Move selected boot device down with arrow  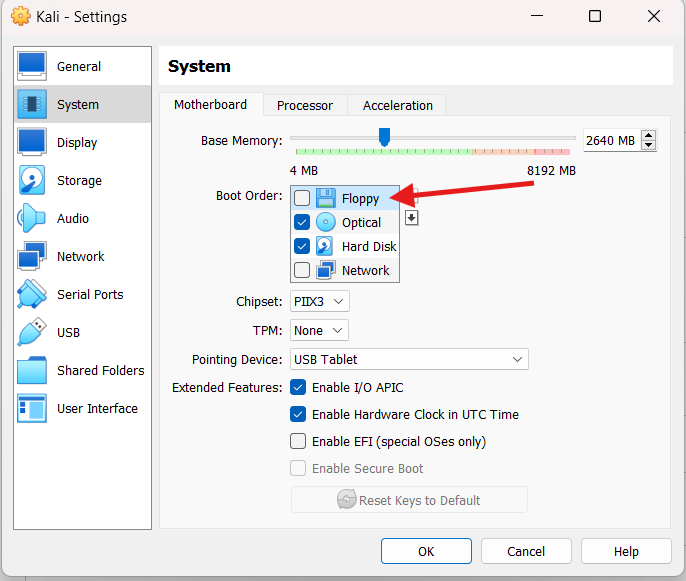pyautogui.click(x=411, y=217)
